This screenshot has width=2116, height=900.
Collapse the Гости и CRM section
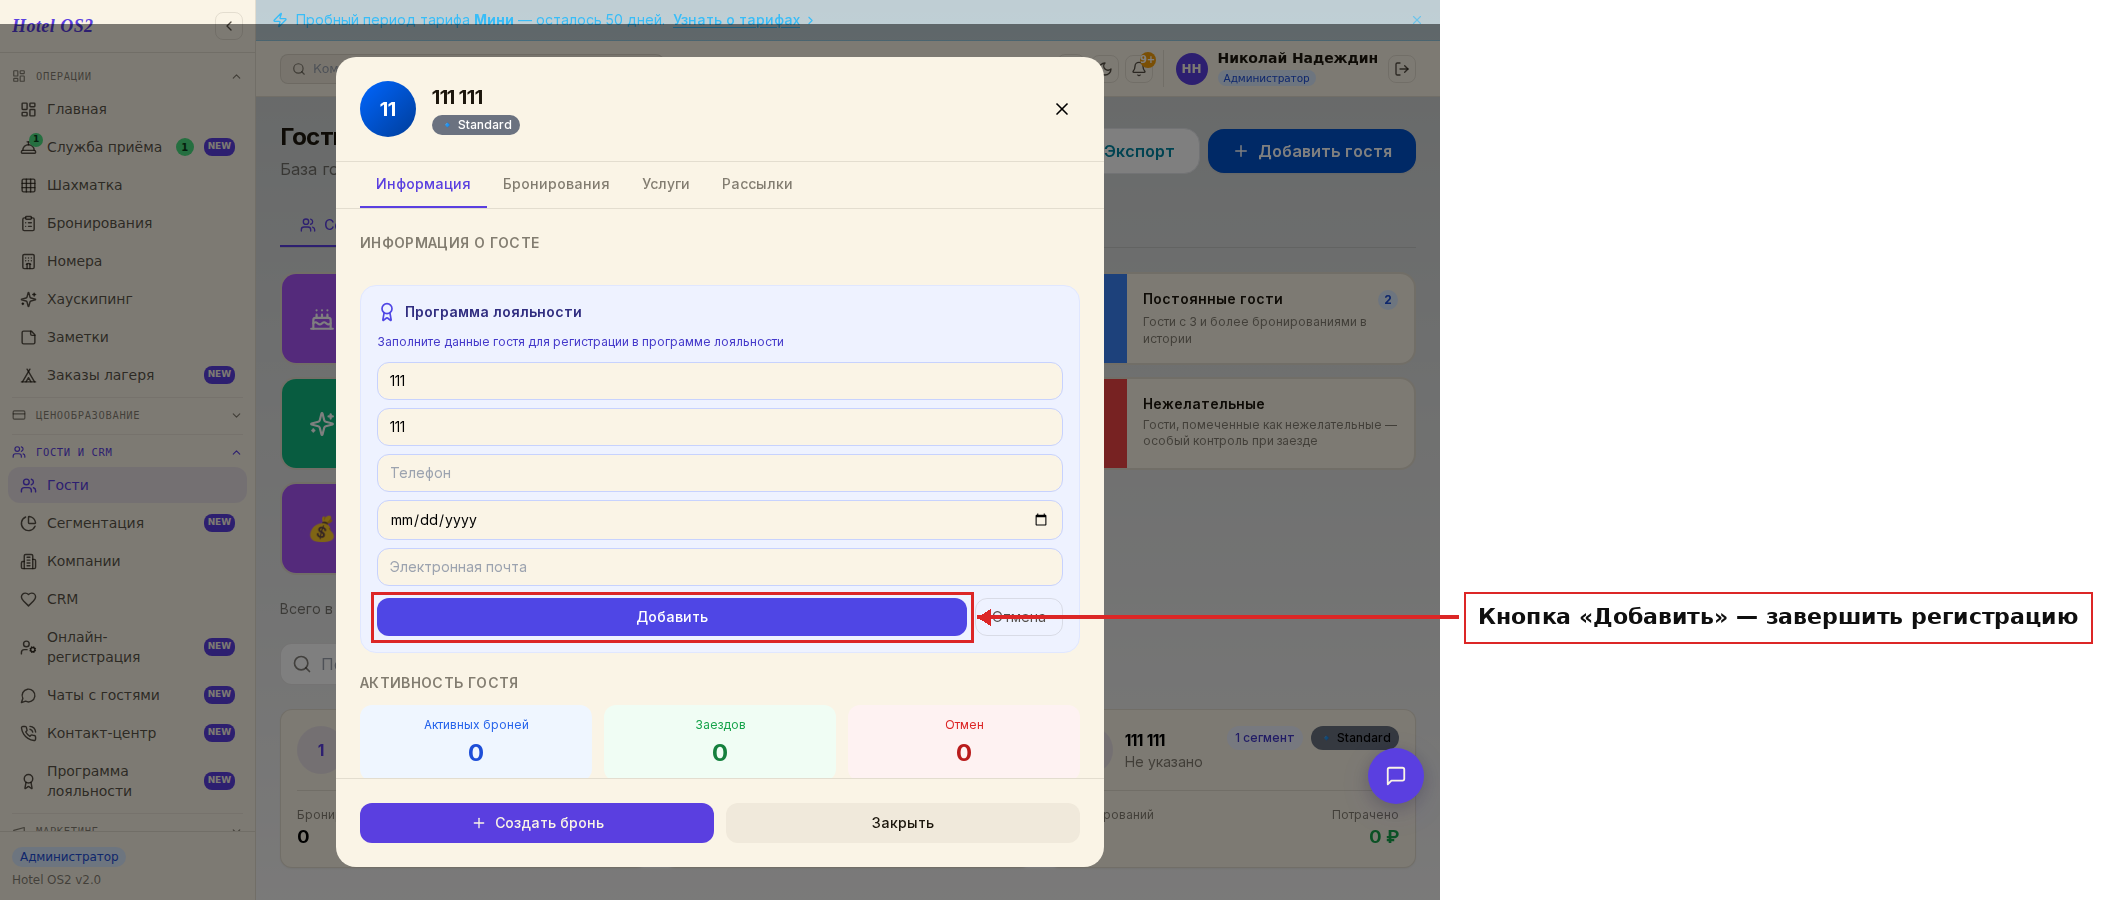pos(236,452)
